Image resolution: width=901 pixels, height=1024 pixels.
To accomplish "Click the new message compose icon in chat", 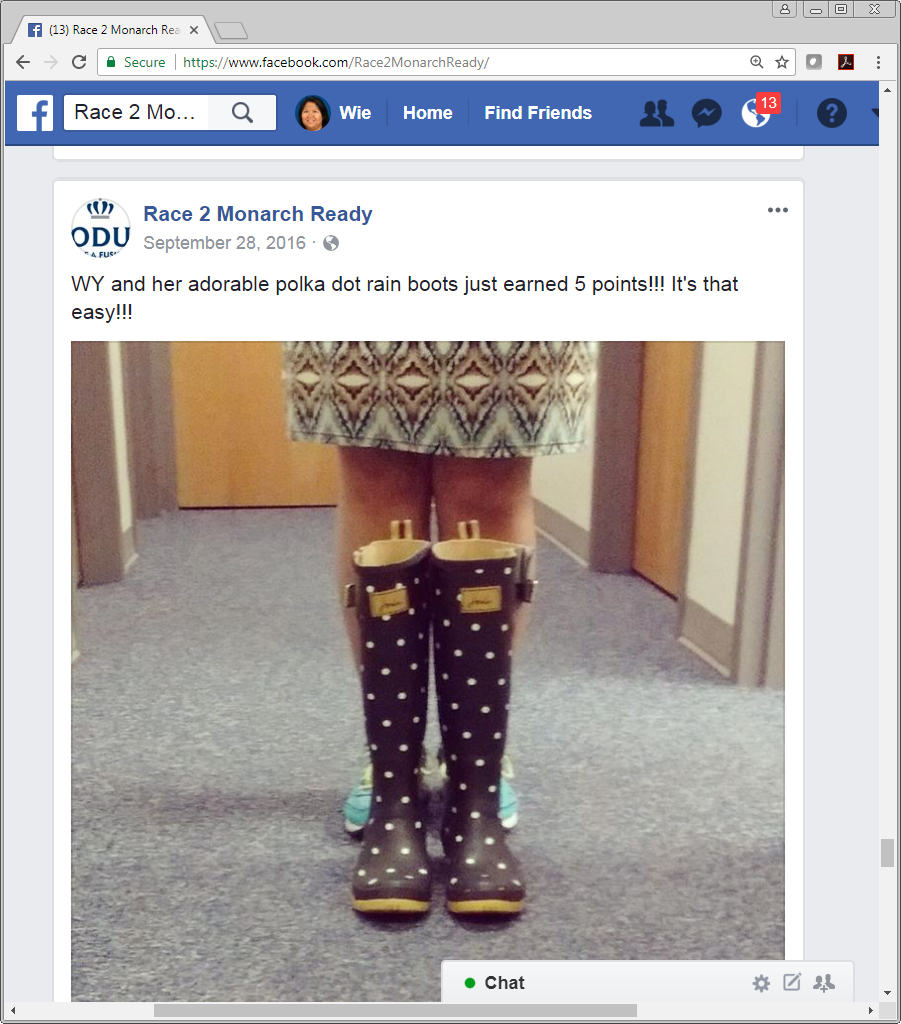I will point(792,982).
